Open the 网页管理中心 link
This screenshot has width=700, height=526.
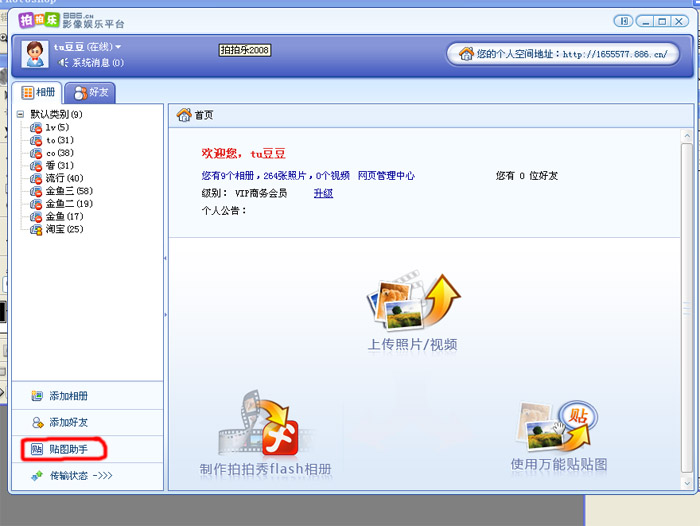tap(386, 175)
